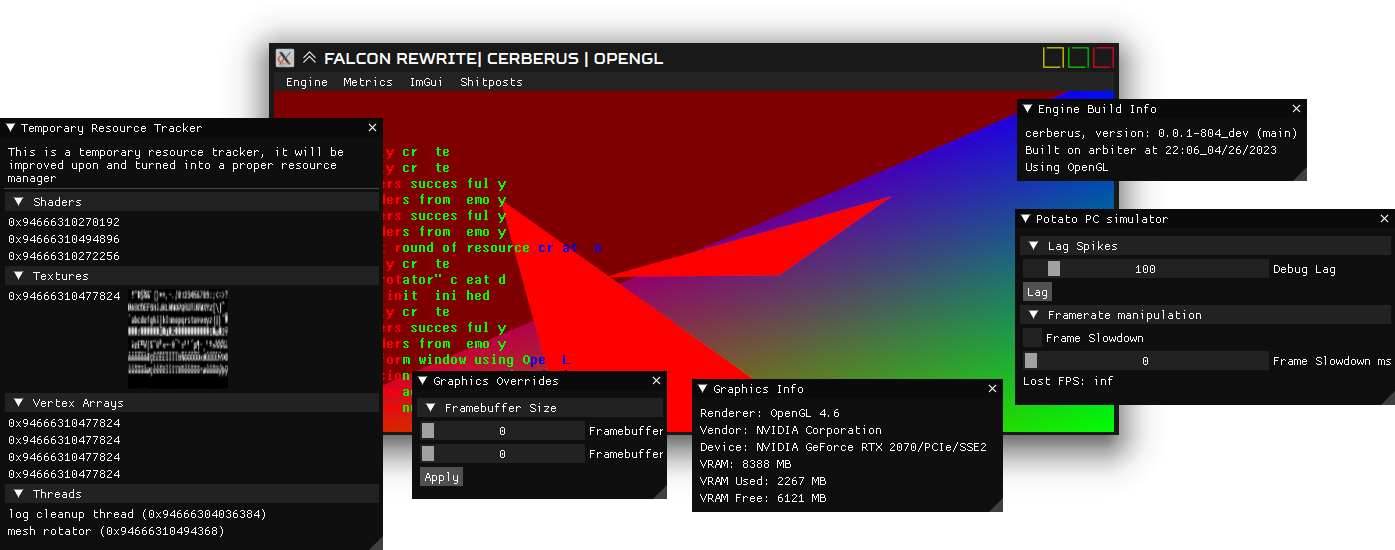Collapse the Graphics Overrides window with its triangle
This screenshot has width=1395, height=550.
point(423,381)
